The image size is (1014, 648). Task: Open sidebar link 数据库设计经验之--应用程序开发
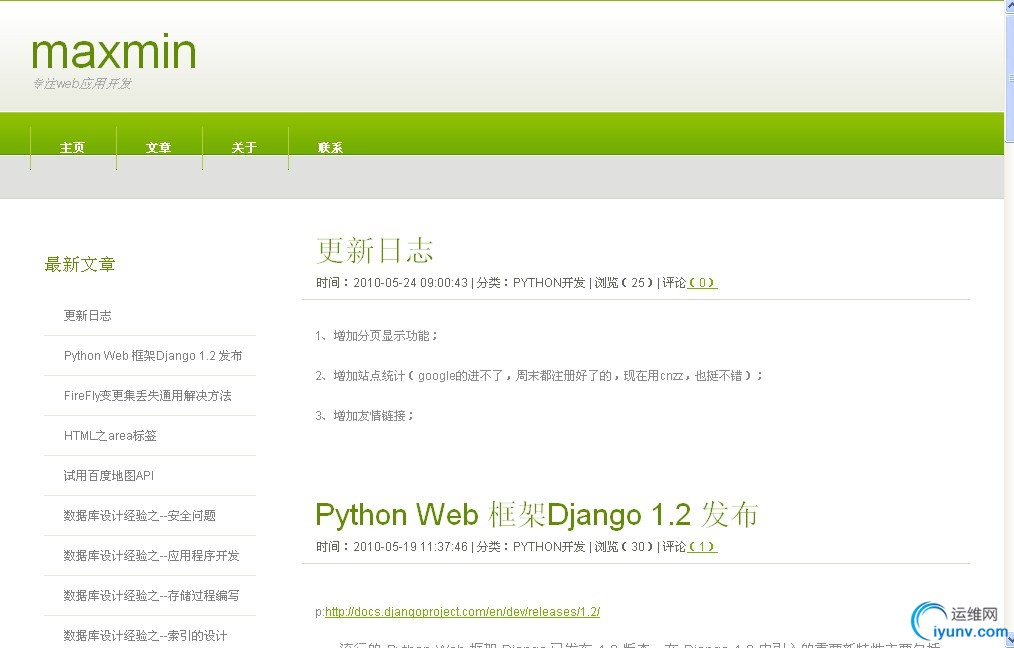(x=151, y=556)
